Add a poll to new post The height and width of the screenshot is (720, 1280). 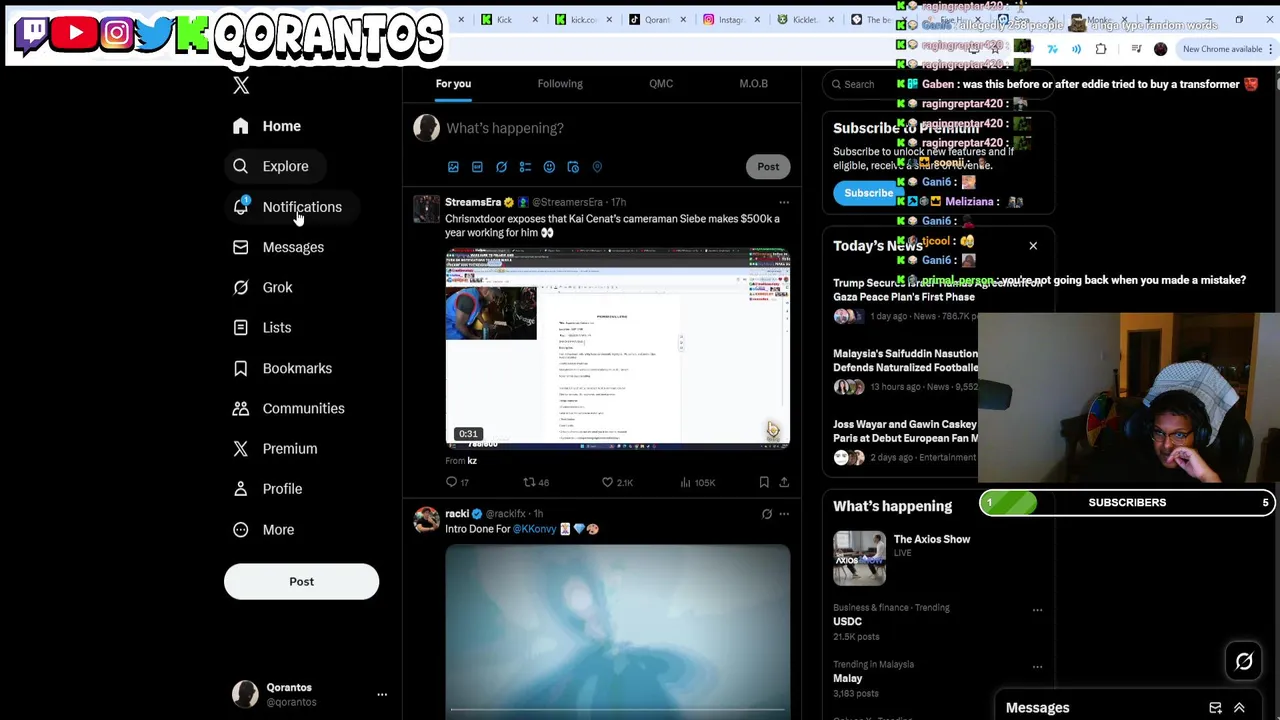pyautogui.click(x=525, y=167)
